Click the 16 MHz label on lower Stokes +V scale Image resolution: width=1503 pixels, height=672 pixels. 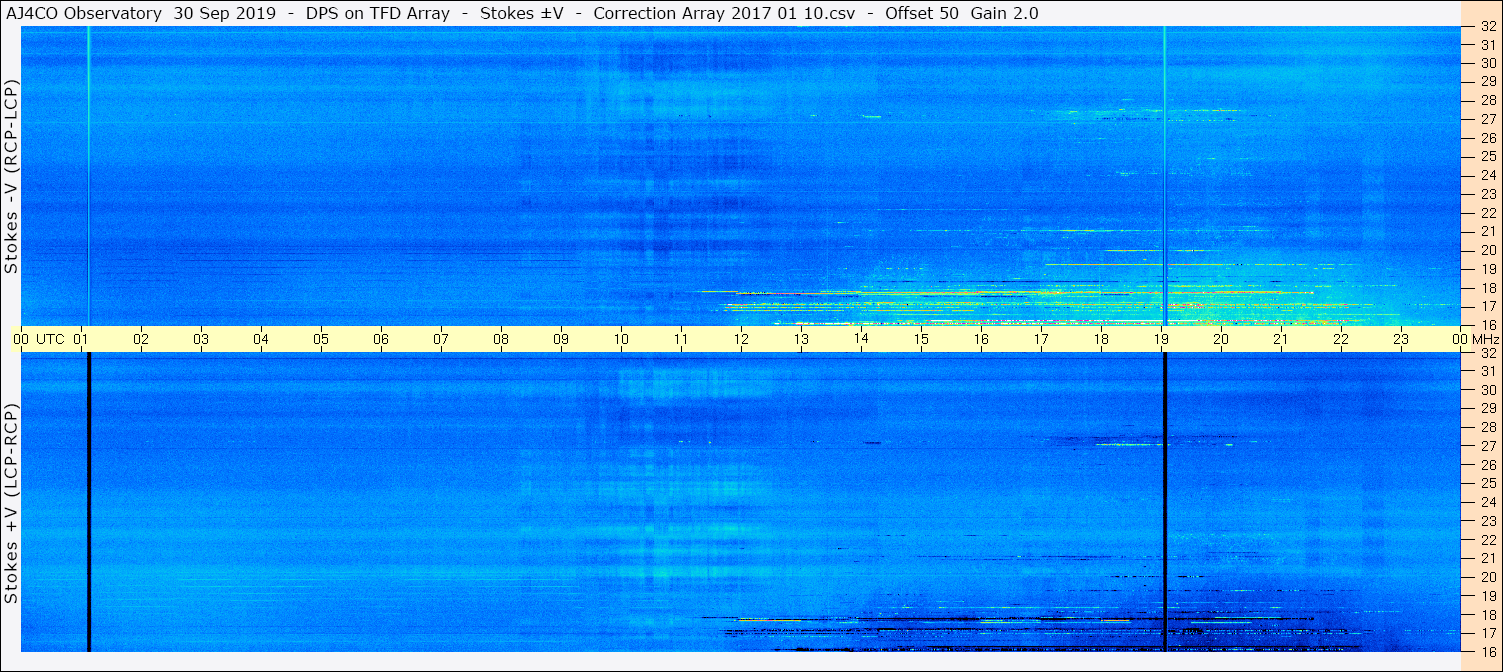tap(1488, 651)
